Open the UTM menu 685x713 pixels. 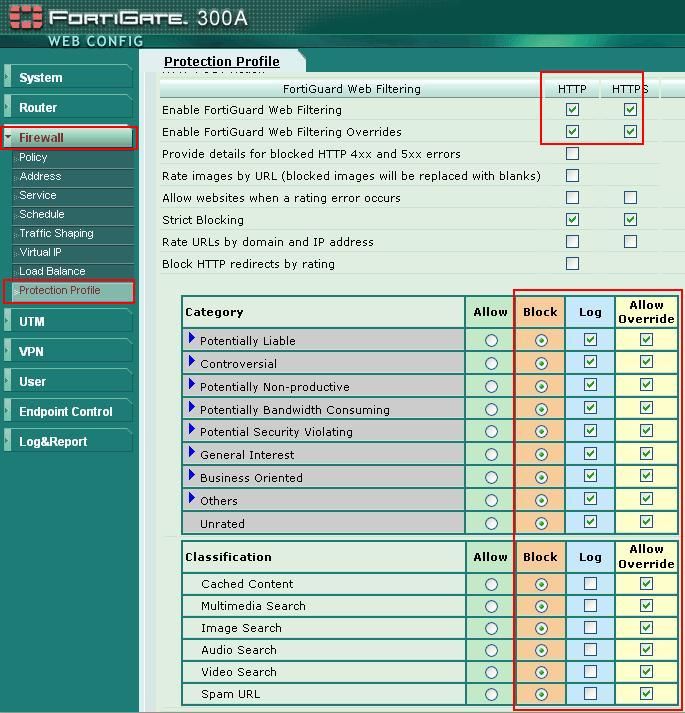point(69,321)
